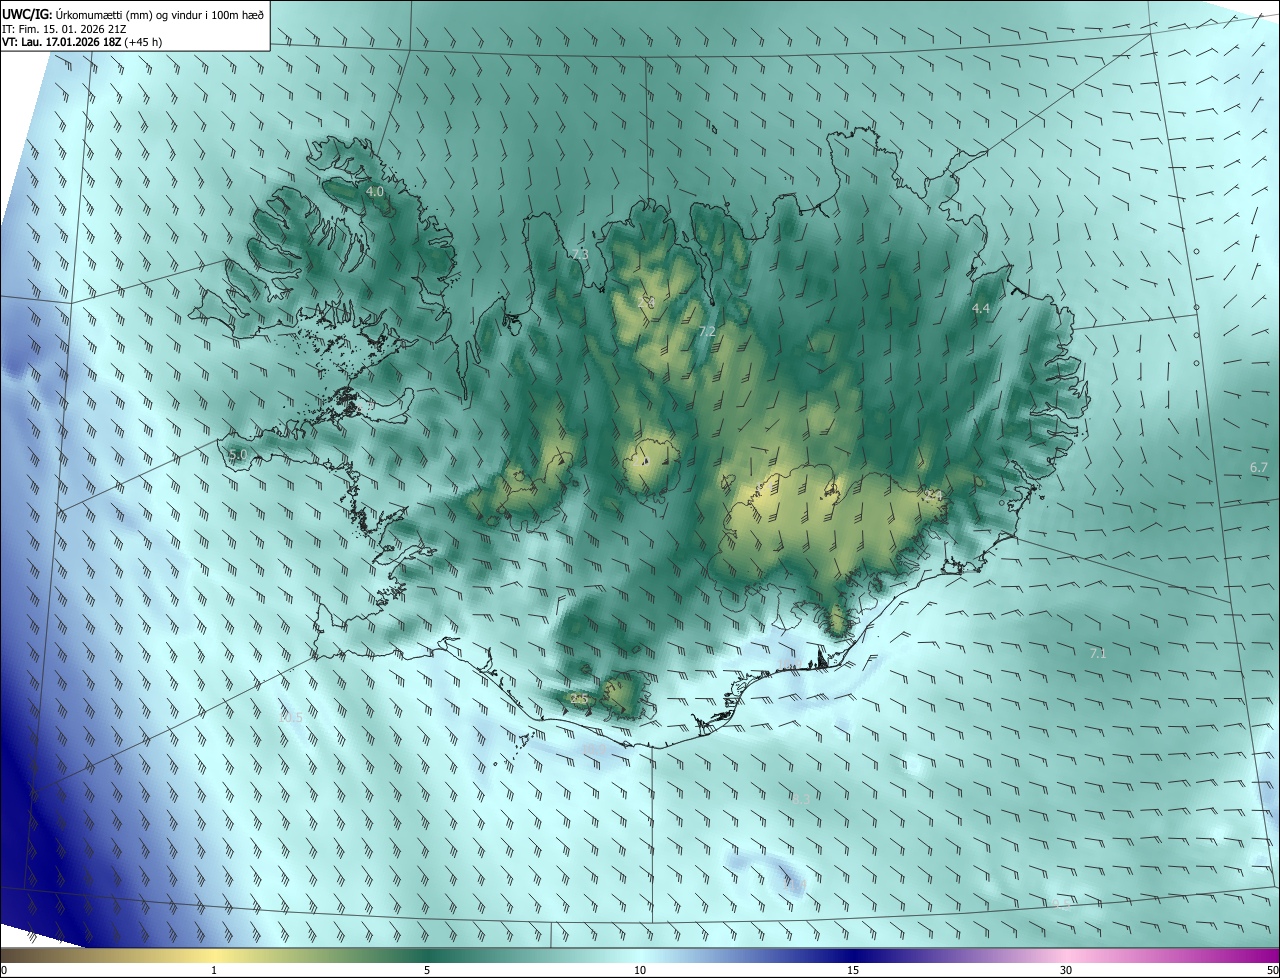Click the yellow colour band above the 1 tick

pyautogui.click(x=214, y=955)
